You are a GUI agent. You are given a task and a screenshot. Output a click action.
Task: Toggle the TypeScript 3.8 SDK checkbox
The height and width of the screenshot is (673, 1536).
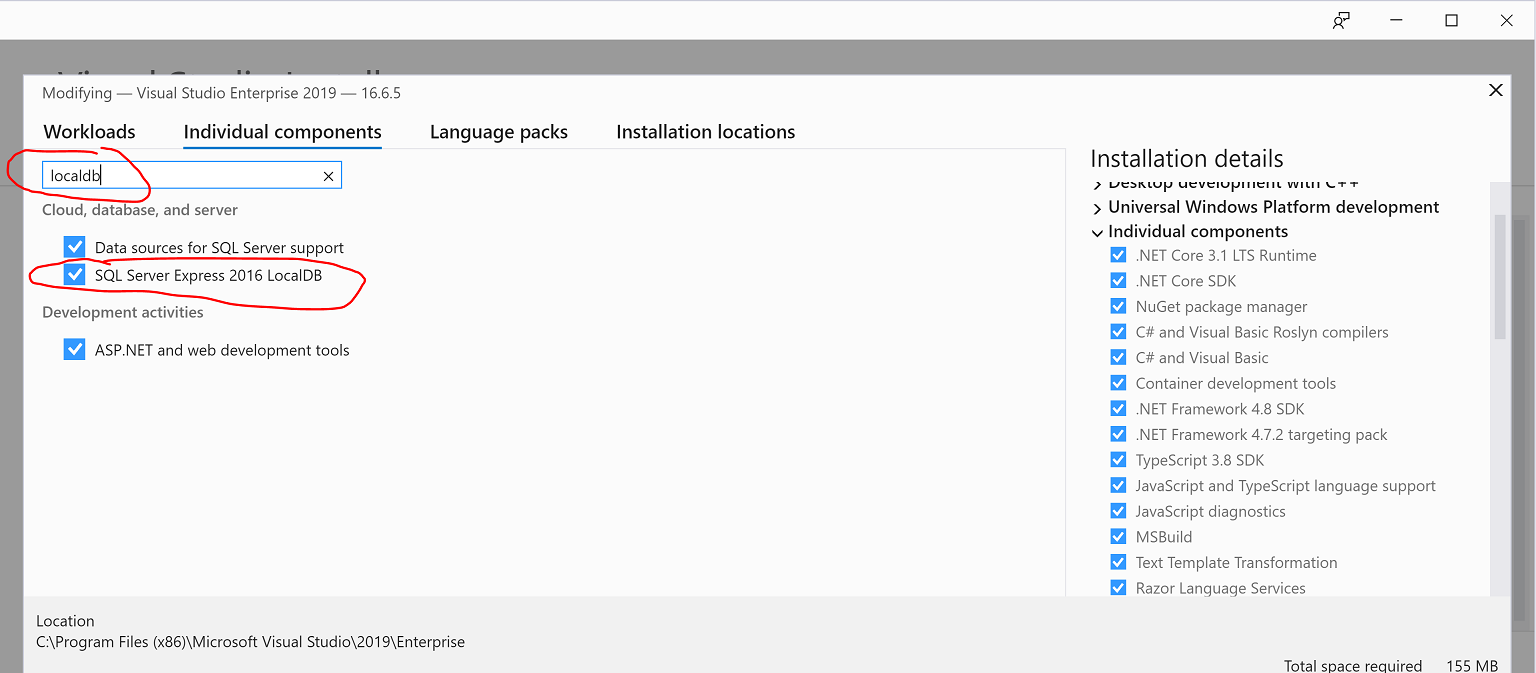(1118, 460)
